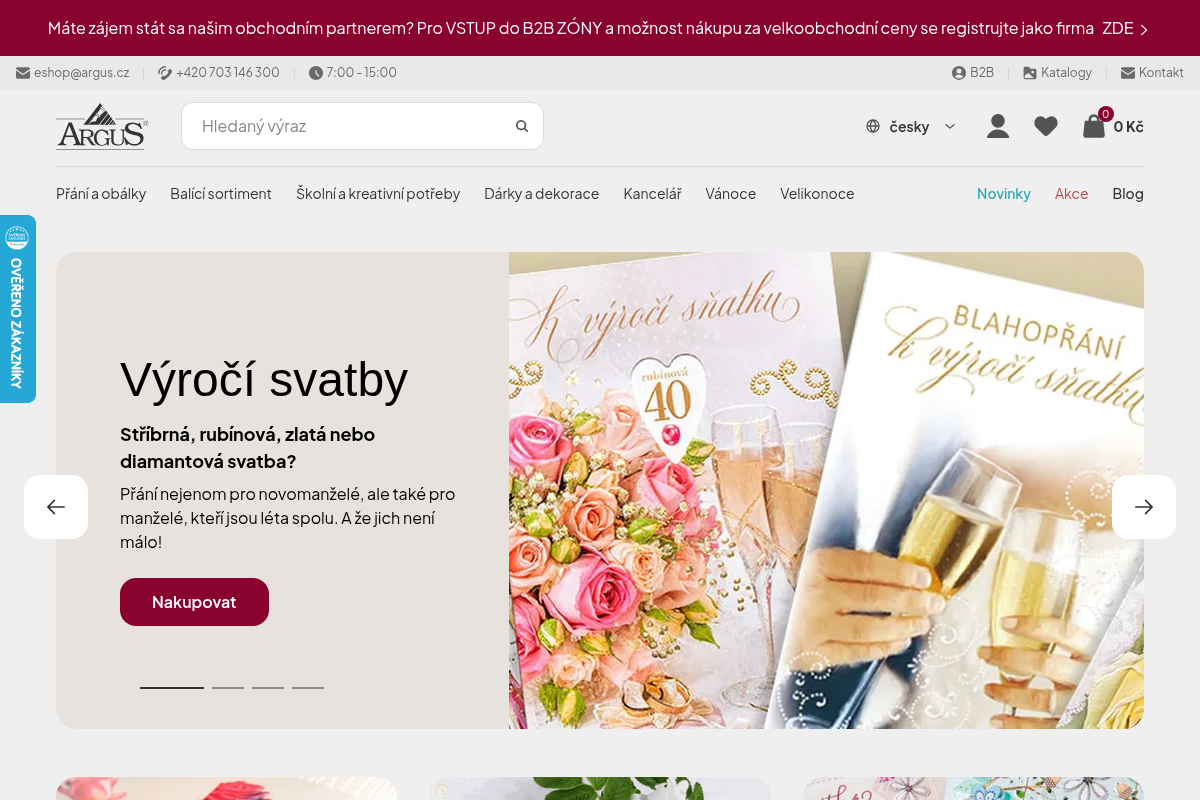Screen dimensions: 1200x800
Task: Open the Blog link
Action: pos(1128,194)
